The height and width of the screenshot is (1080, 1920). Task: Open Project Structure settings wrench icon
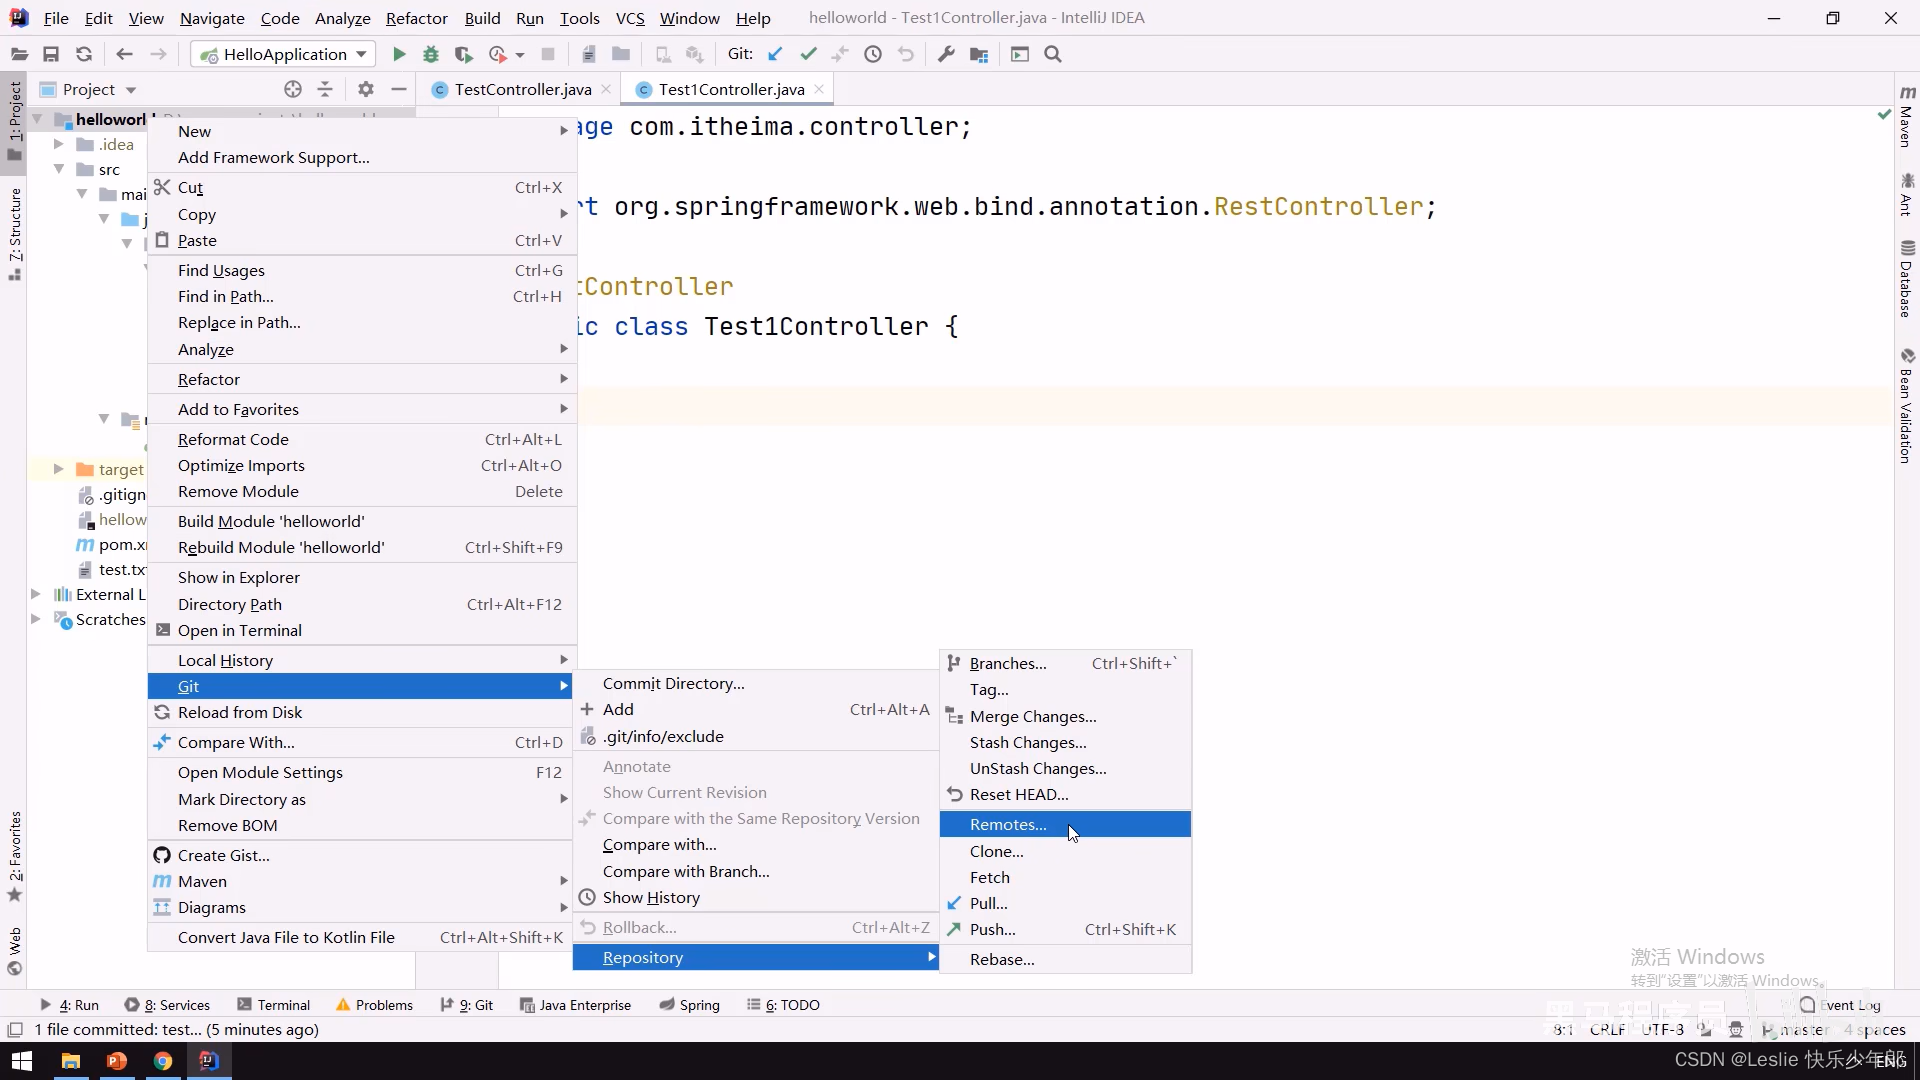coord(946,54)
